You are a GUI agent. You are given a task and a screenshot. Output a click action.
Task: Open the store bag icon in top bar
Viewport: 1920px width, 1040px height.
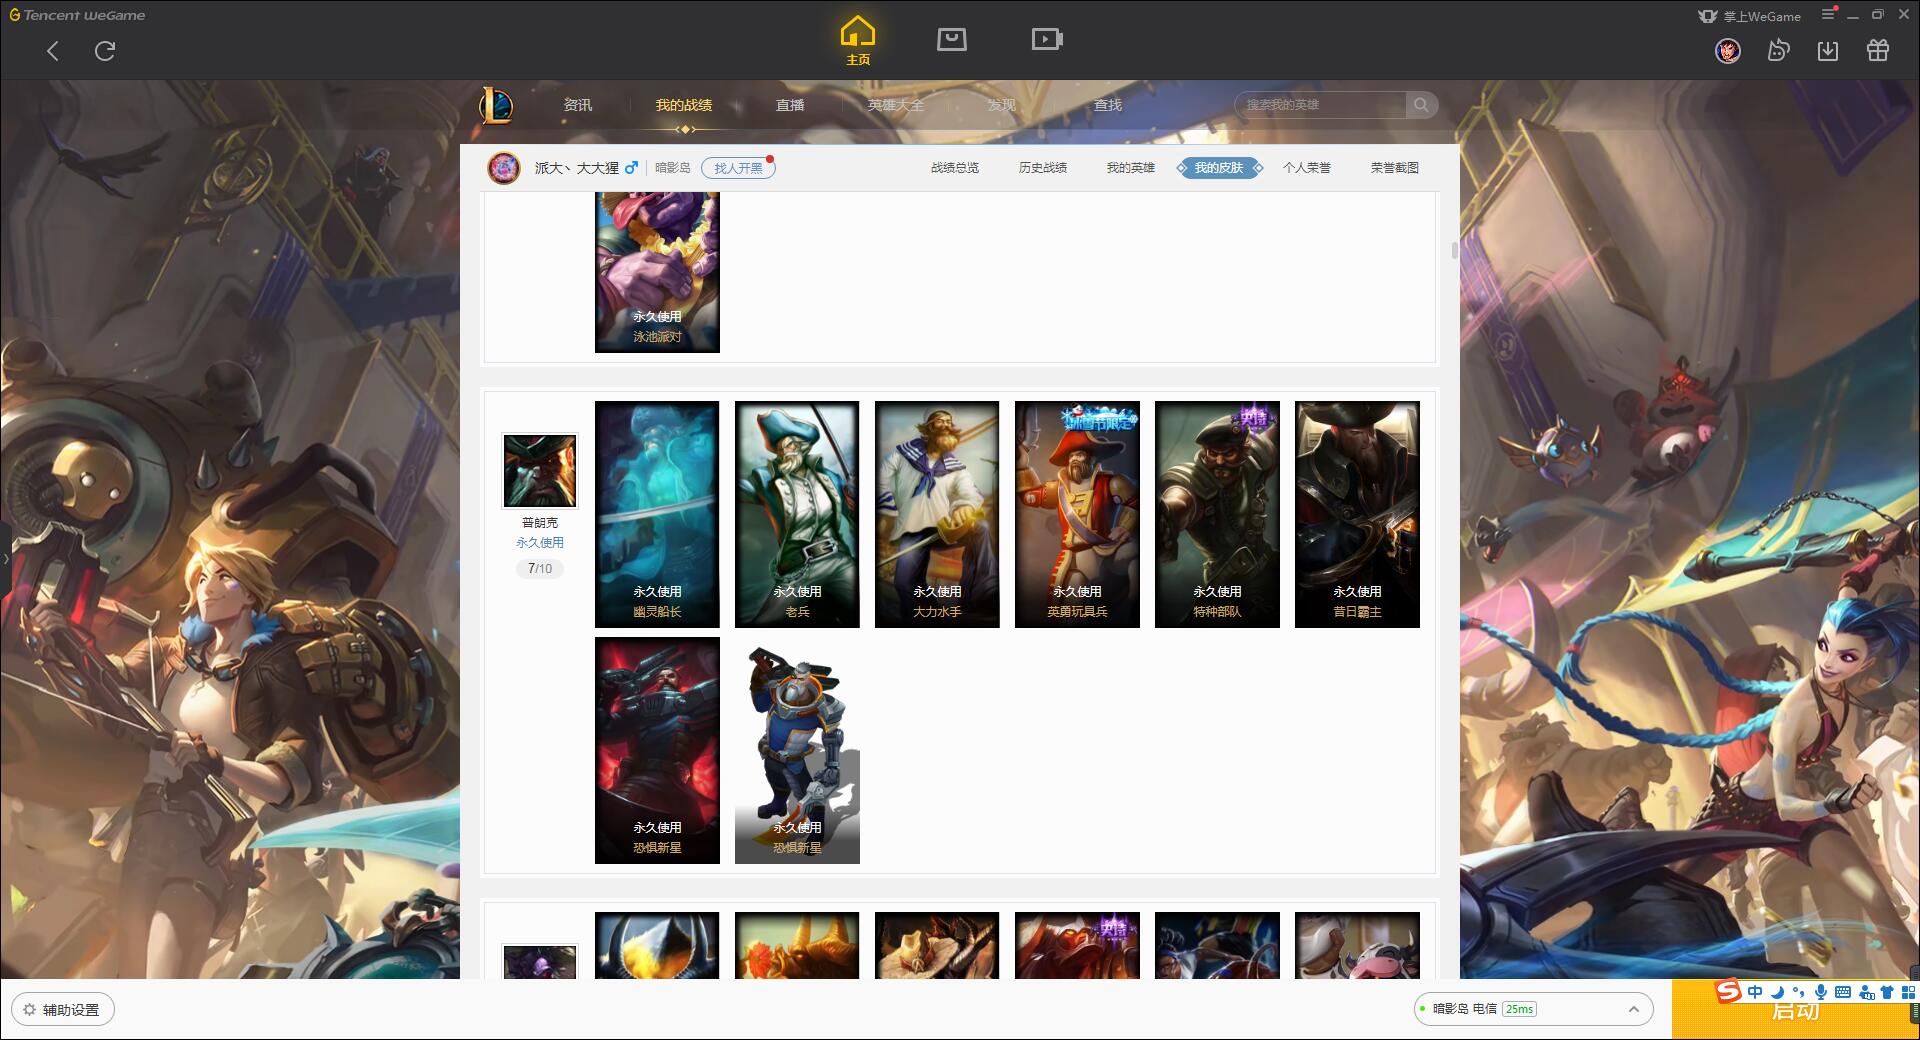pos(951,40)
